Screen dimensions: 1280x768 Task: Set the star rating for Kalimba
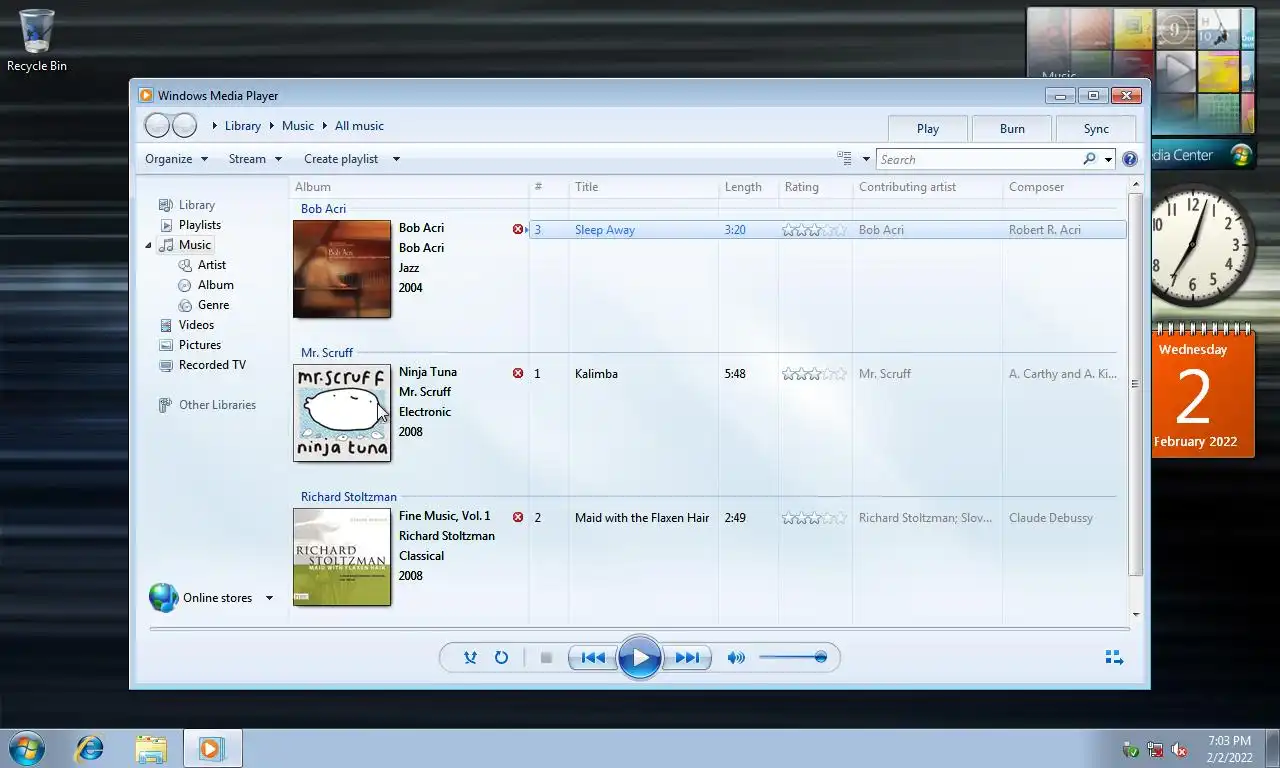coord(814,374)
